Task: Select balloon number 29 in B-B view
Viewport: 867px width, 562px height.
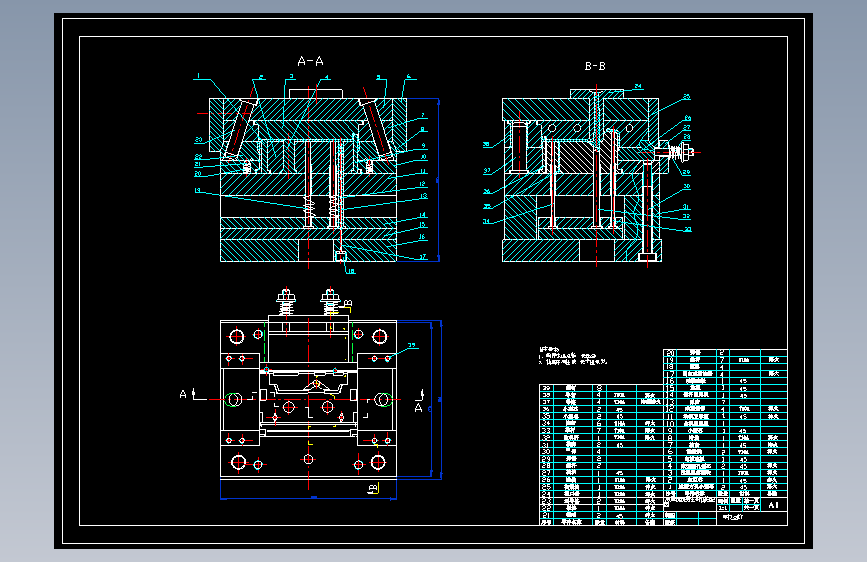Action: pyautogui.click(x=686, y=172)
